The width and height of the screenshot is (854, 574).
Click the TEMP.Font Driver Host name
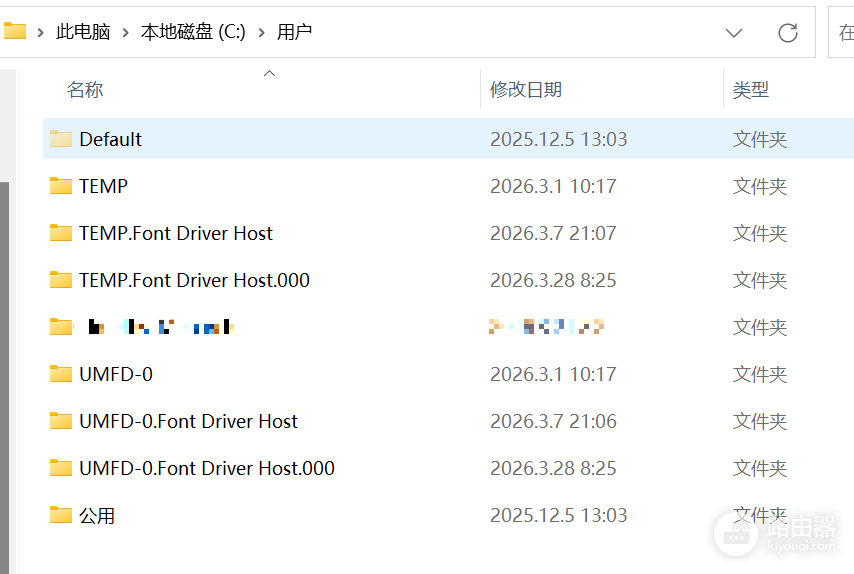click(176, 233)
